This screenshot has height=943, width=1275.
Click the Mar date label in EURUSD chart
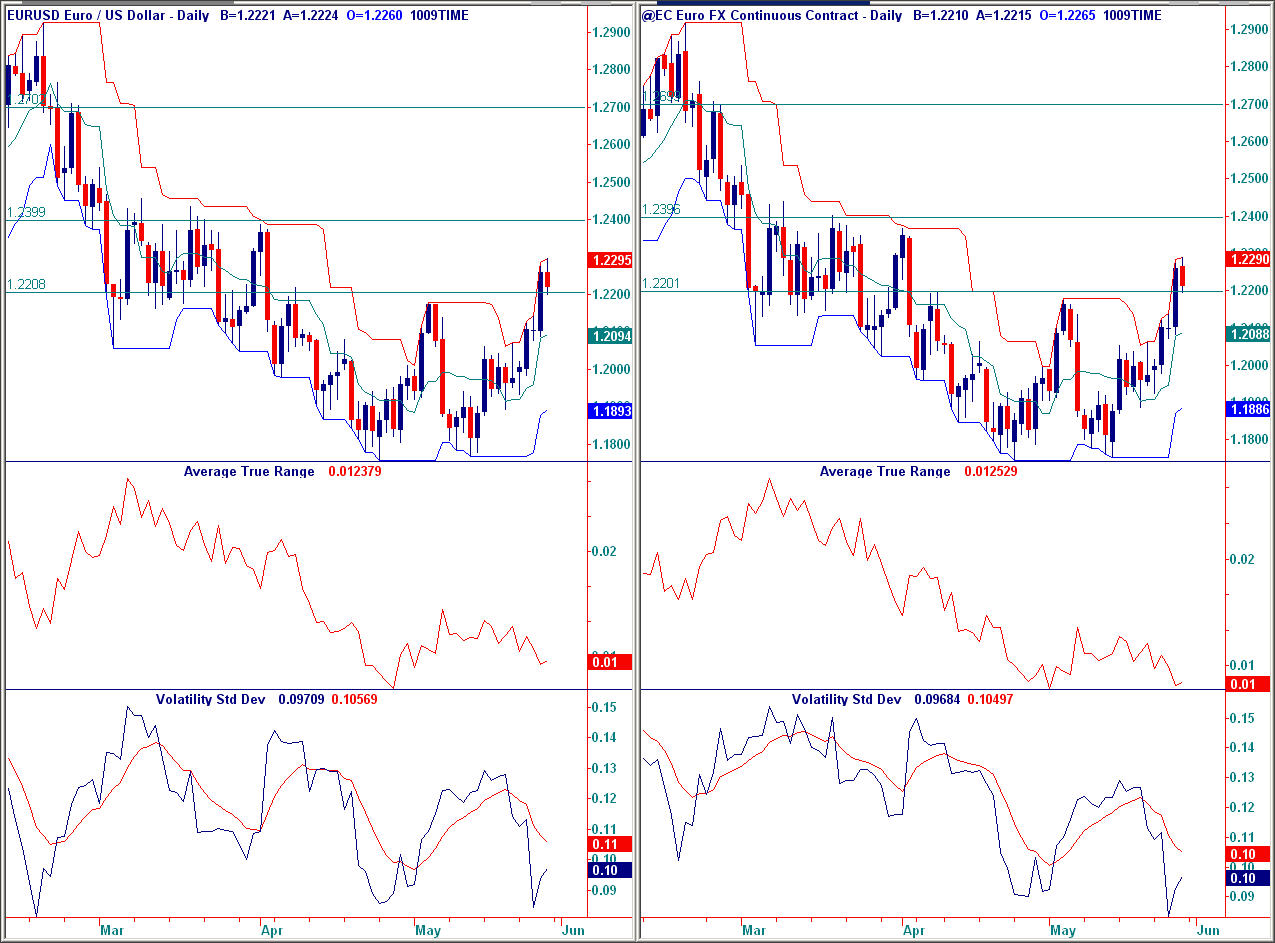[111, 930]
